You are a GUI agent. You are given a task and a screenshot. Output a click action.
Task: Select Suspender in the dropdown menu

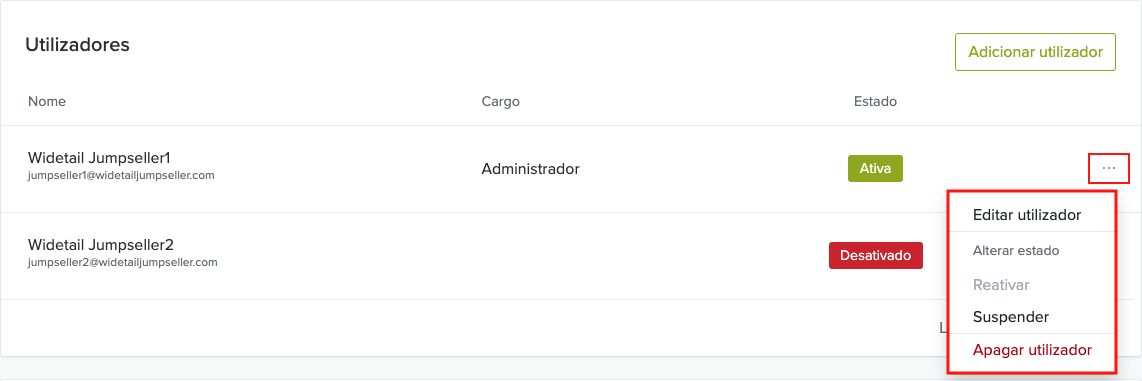(1010, 318)
